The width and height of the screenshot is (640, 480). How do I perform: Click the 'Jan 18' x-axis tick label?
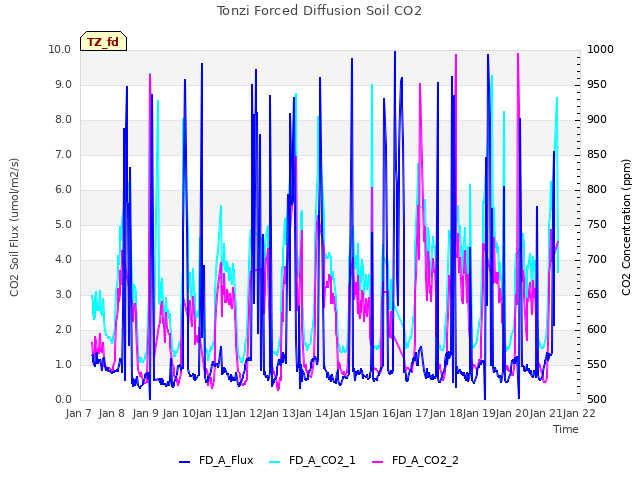point(446,413)
